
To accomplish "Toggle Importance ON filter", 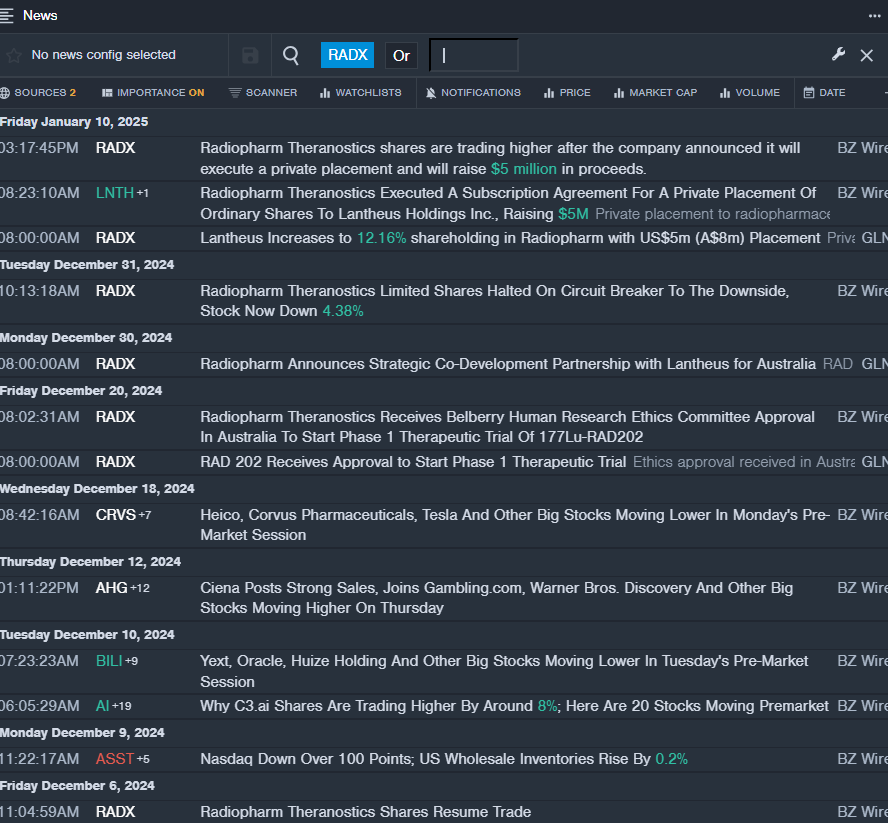I will point(153,92).
